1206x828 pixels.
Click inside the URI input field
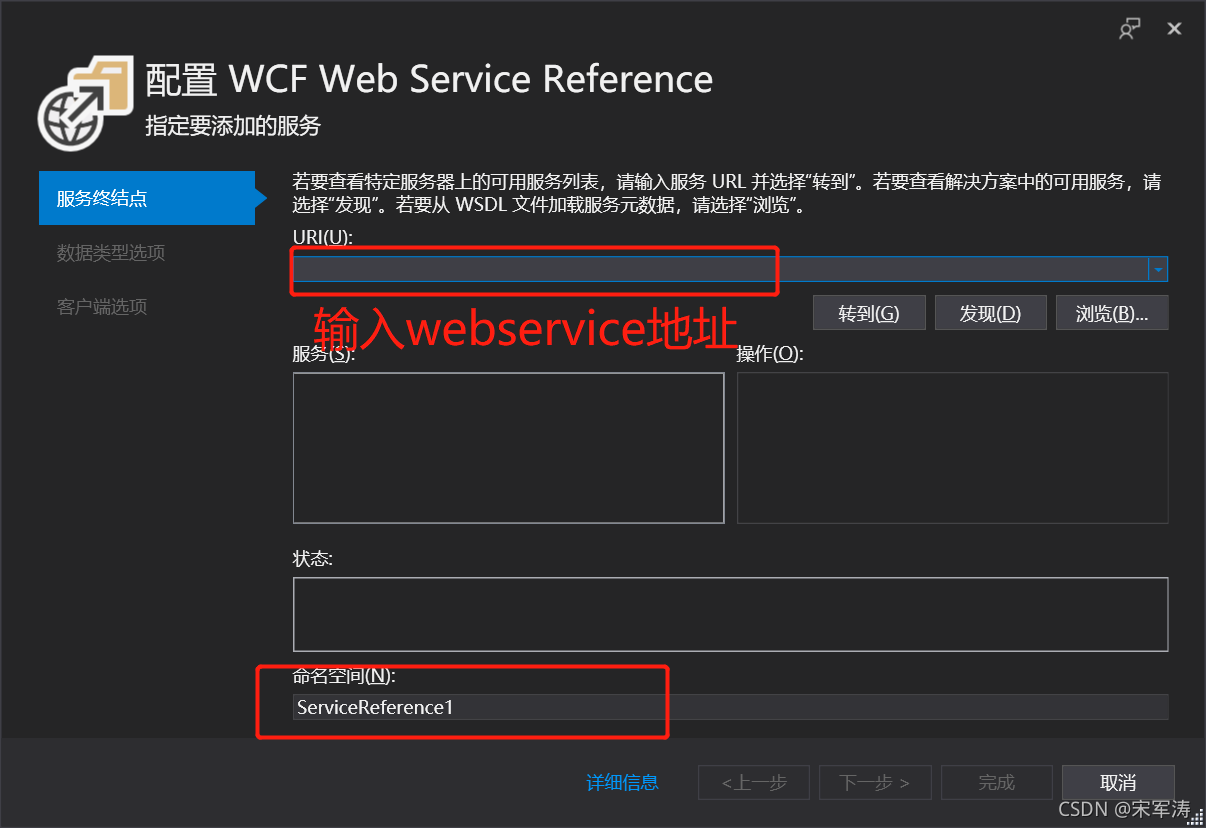coord(600,268)
